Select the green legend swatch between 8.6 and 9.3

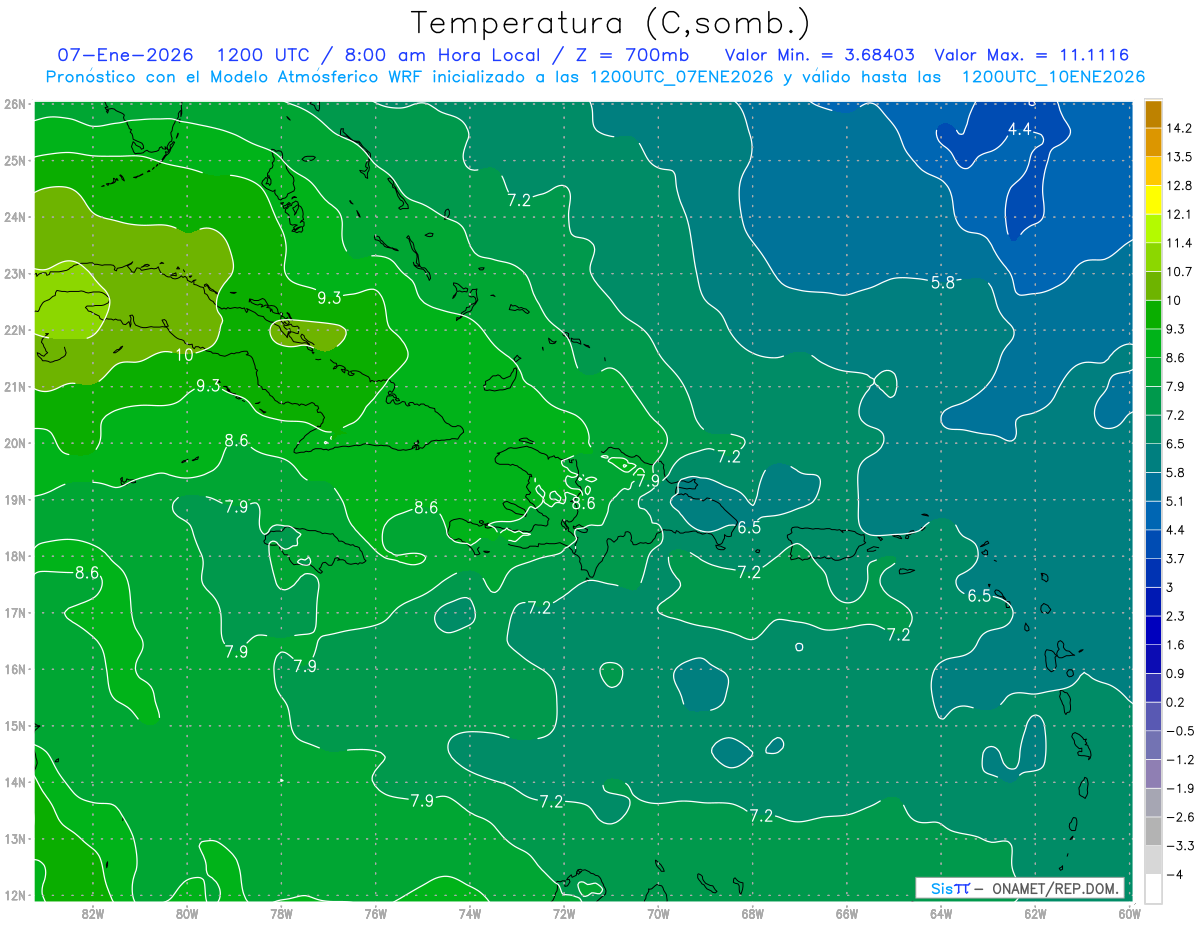pos(1153,343)
